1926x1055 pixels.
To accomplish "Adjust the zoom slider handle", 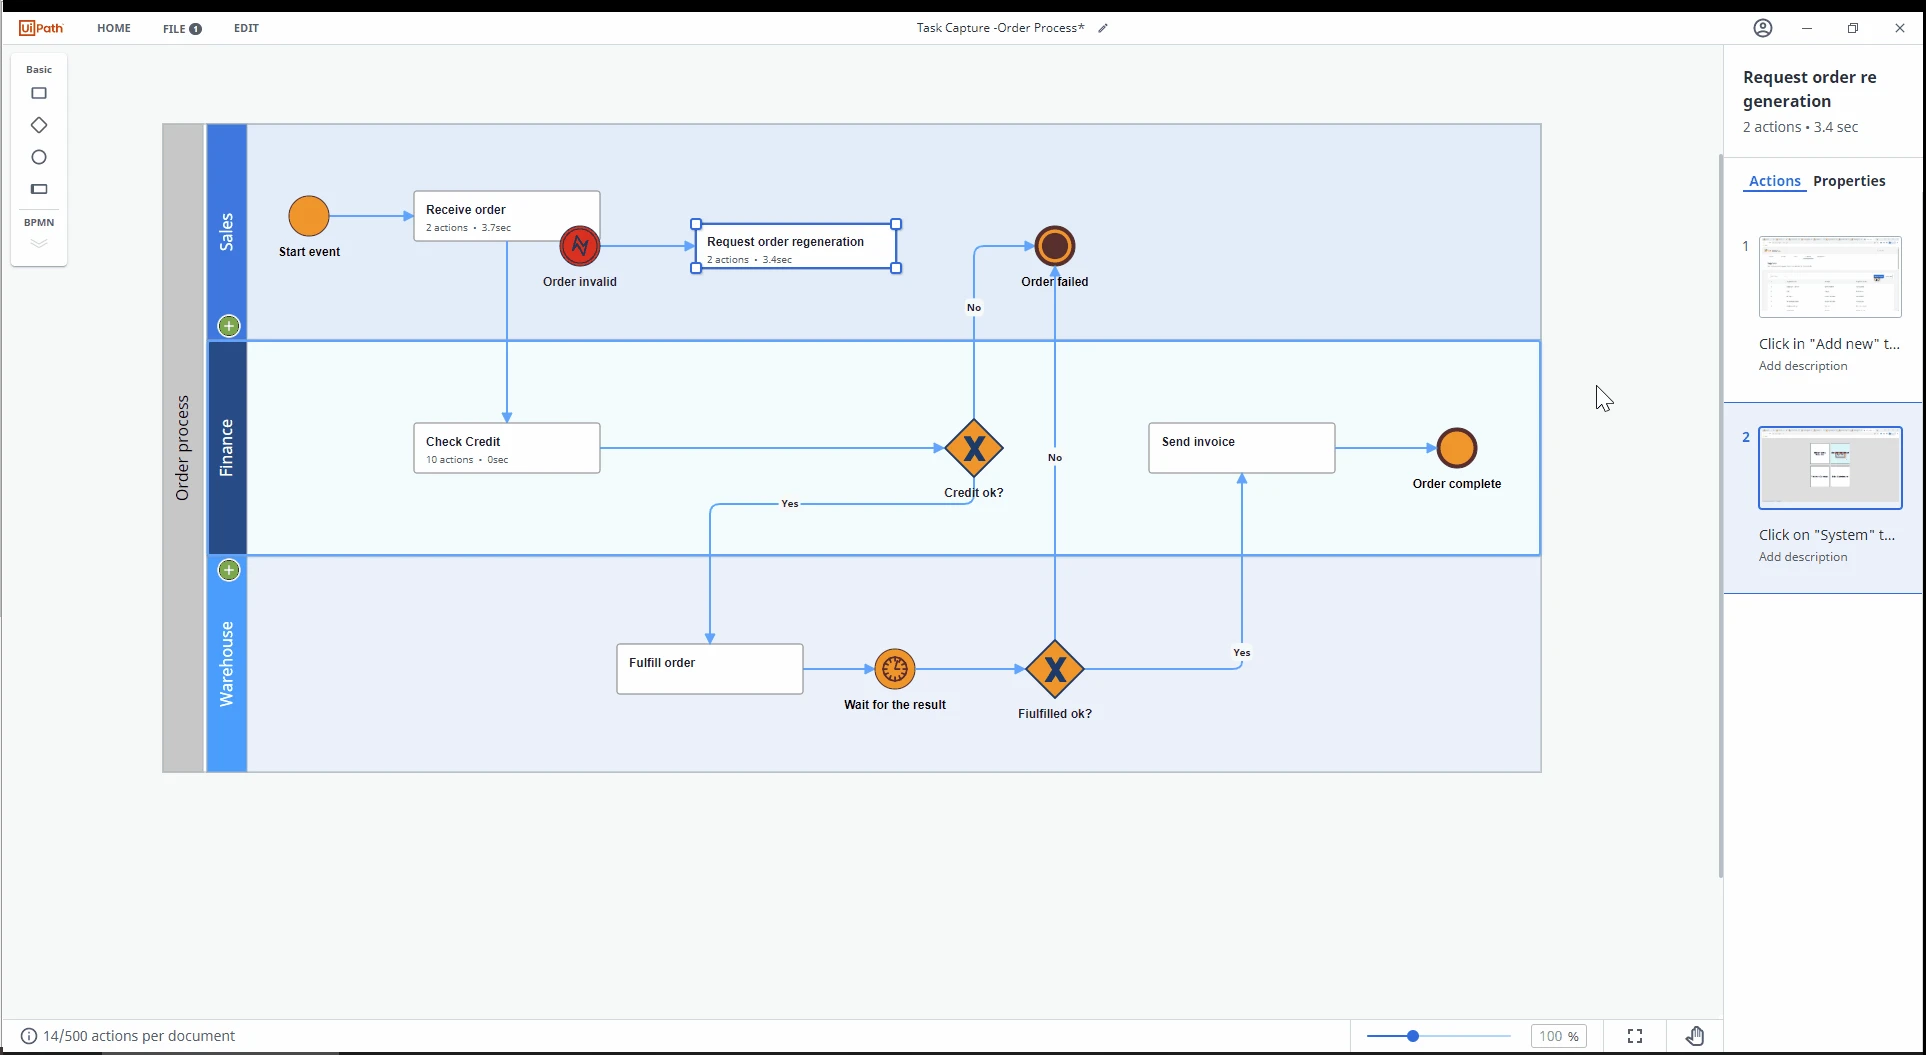I will tap(1413, 1036).
